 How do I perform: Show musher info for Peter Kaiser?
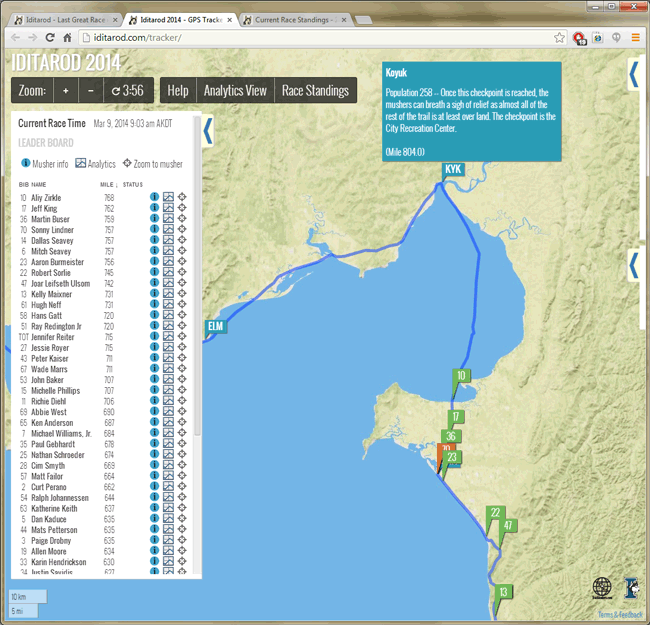click(154, 358)
